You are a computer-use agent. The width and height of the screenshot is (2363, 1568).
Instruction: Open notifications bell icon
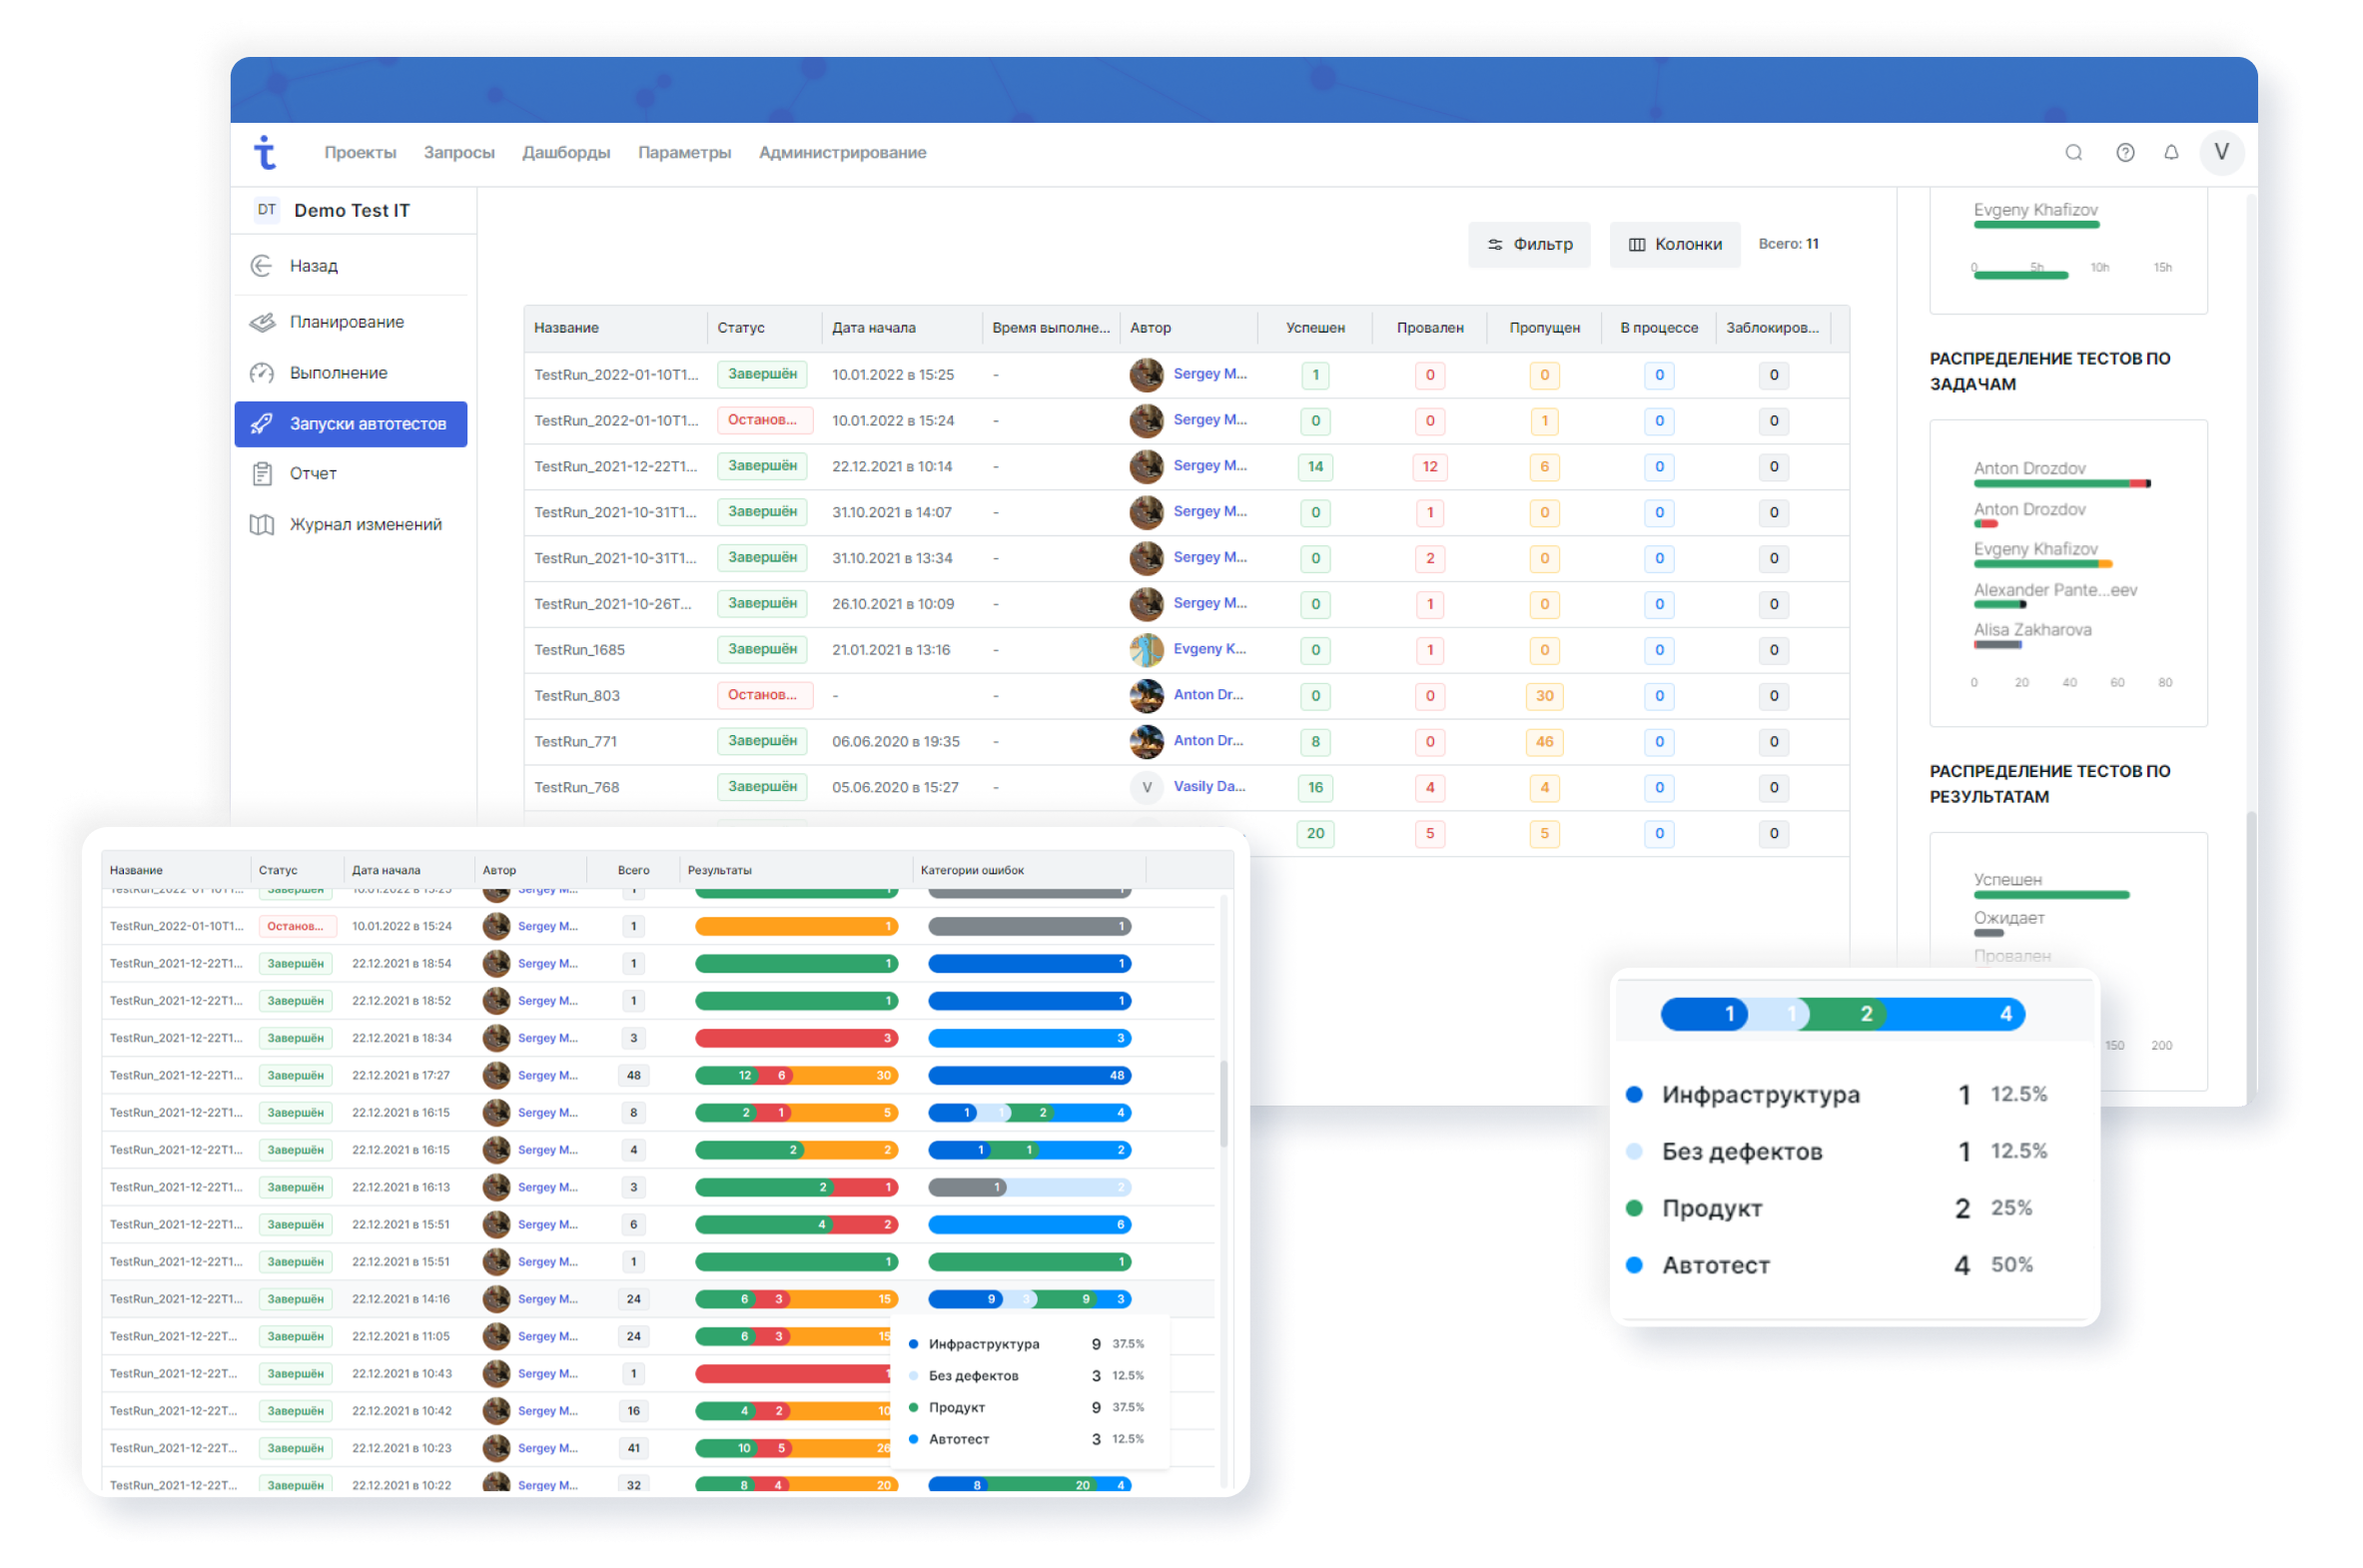point(2171,152)
